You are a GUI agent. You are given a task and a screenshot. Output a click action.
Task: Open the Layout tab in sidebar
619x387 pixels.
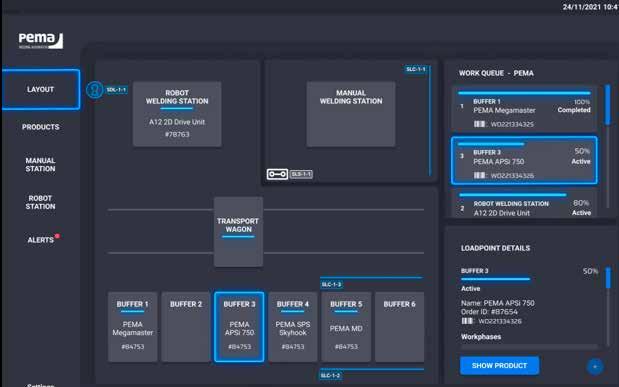click(41, 90)
